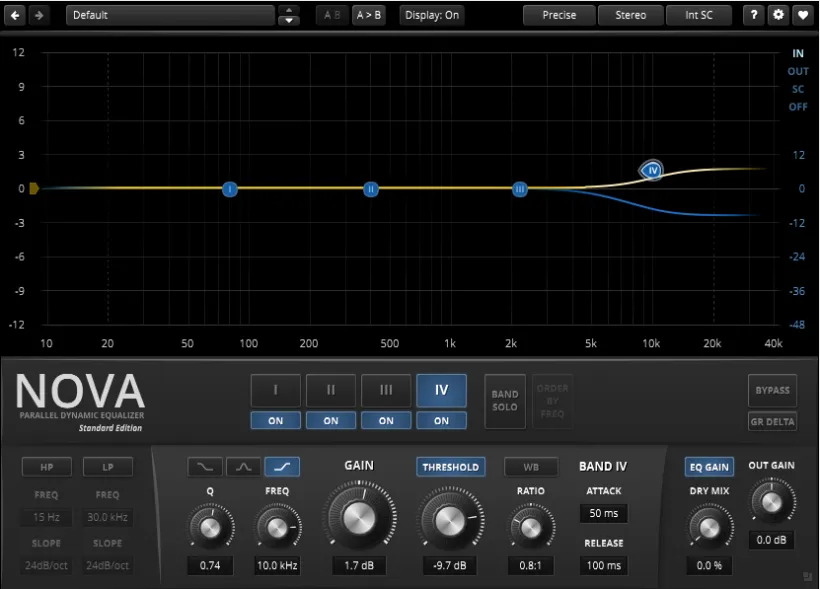Toggle the EQ GAIN button
Image resolution: width=820 pixels, height=589 pixels.
(709, 467)
